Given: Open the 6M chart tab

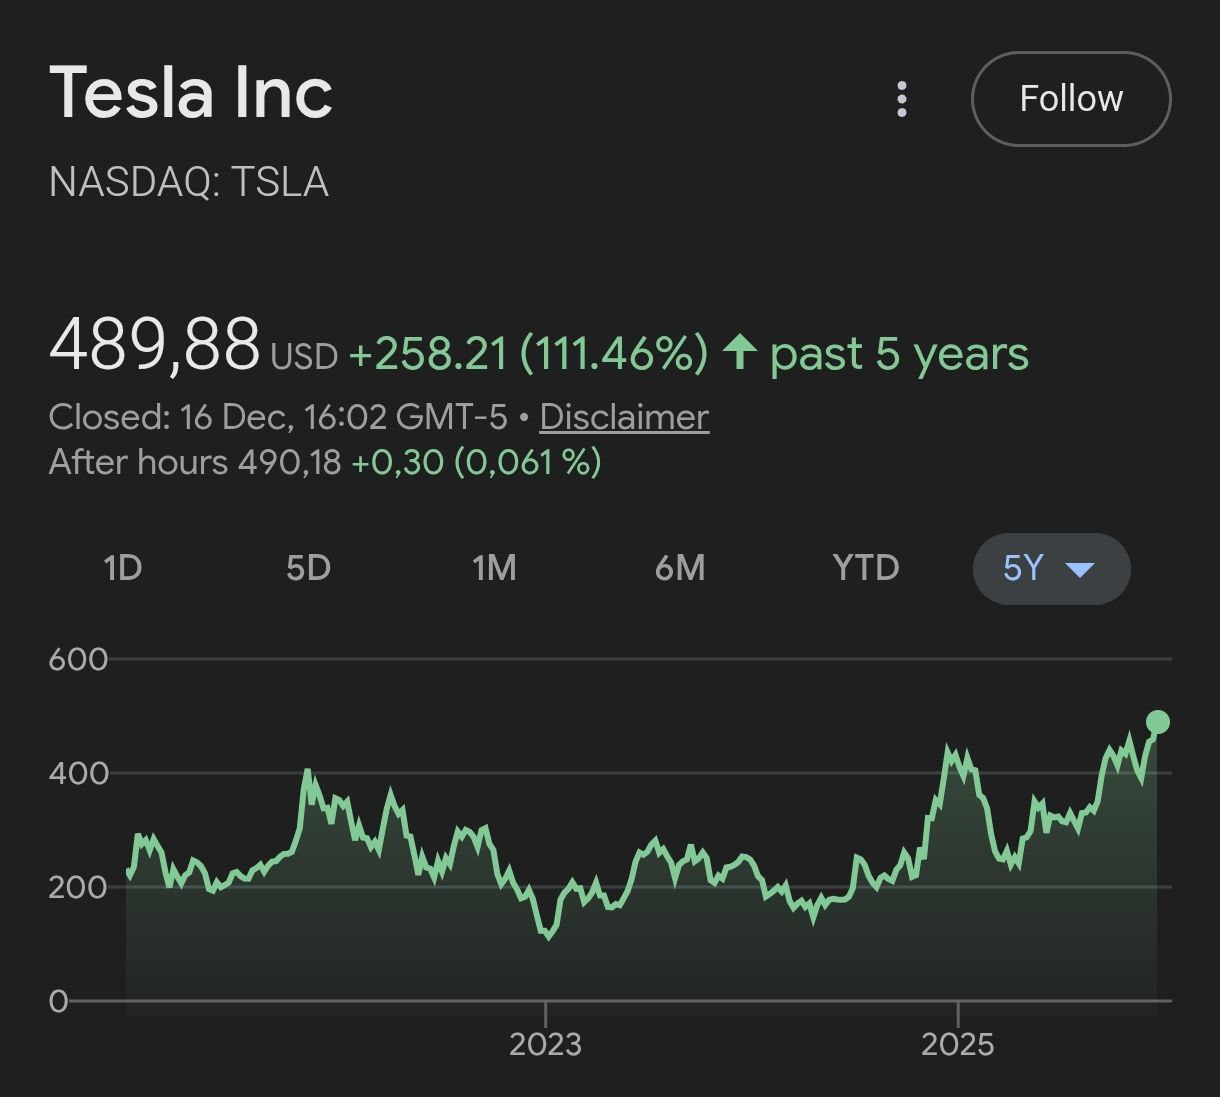Looking at the screenshot, I should [x=679, y=568].
